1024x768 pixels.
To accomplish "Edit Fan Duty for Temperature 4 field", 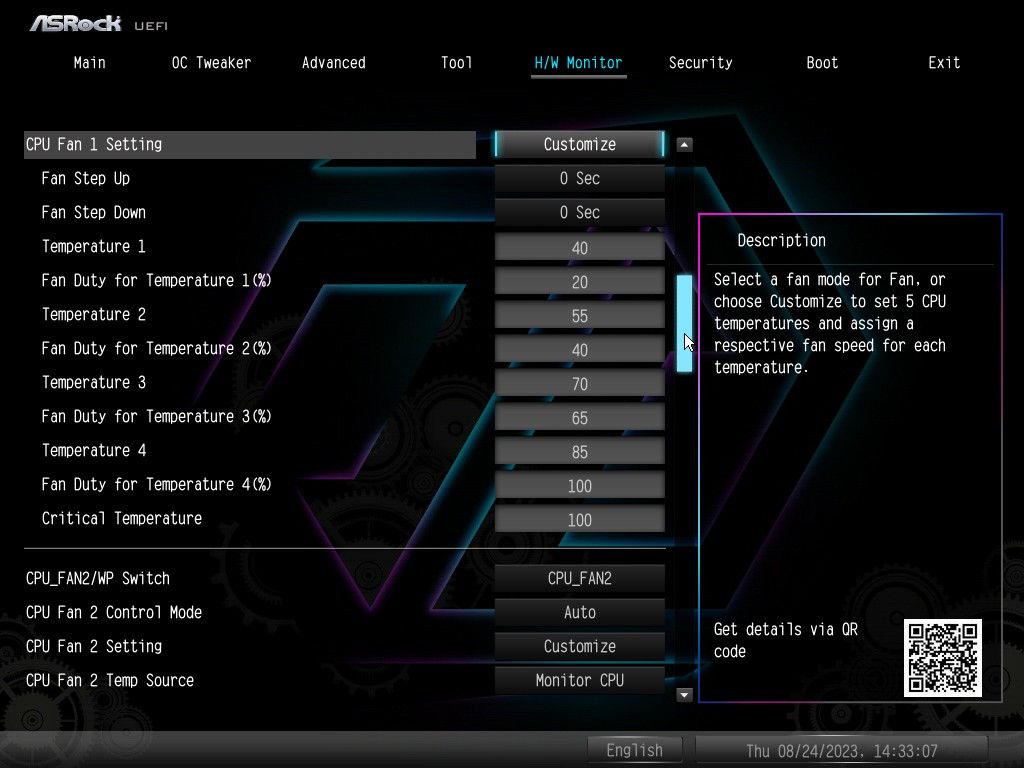I will (580, 485).
